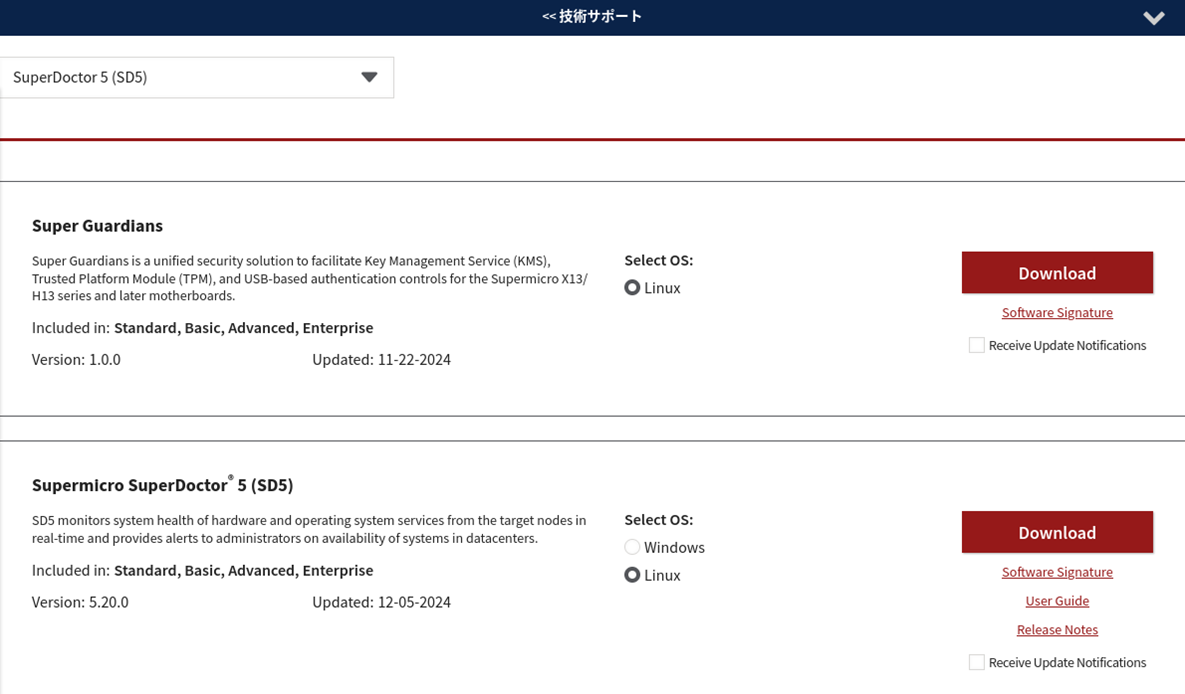Image resolution: width=1185 pixels, height=694 pixels.
Task: Open the SuperDoctor 5 (SD5) dropdown
Action: pos(196,77)
